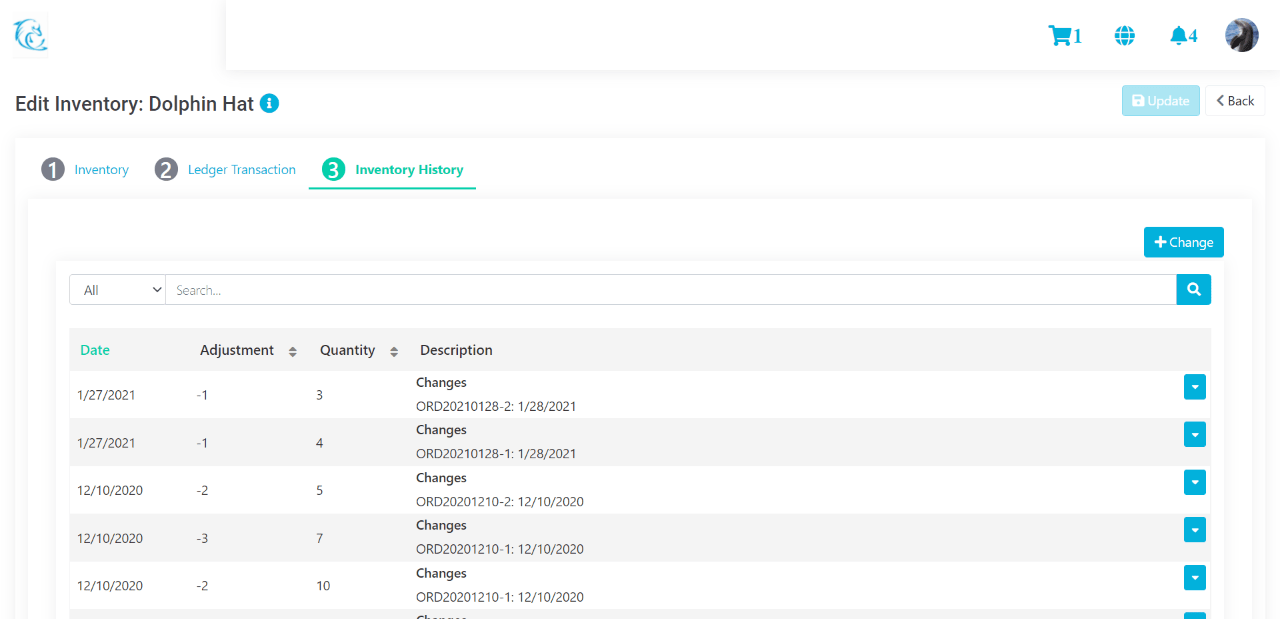Click the 1/27/2021 date with quantity 3

[x=106, y=395]
